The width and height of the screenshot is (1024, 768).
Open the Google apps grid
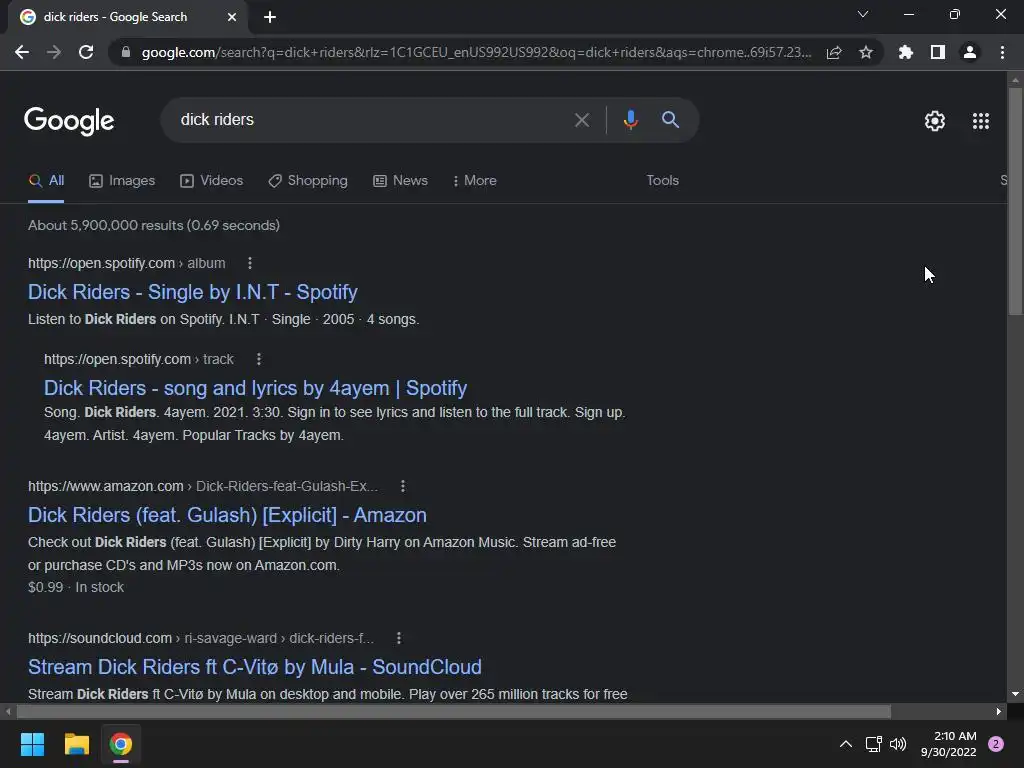pyautogui.click(x=981, y=121)
